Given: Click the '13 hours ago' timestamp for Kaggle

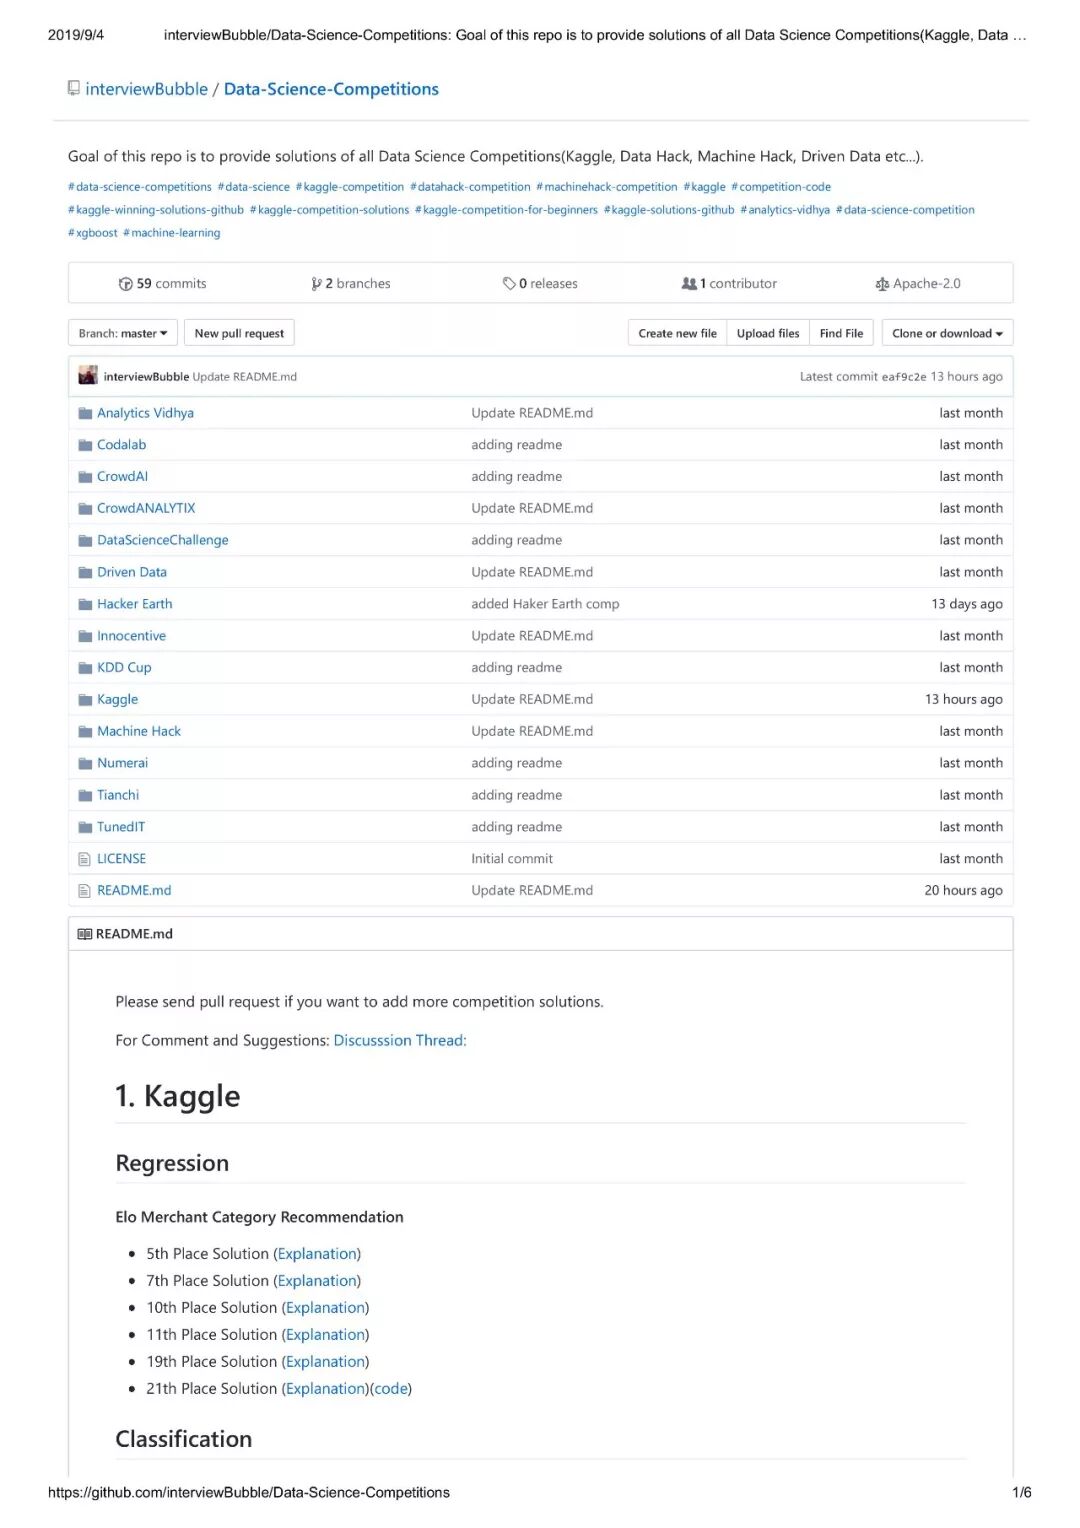Looking at the screenshot, I should pos(964,700).
